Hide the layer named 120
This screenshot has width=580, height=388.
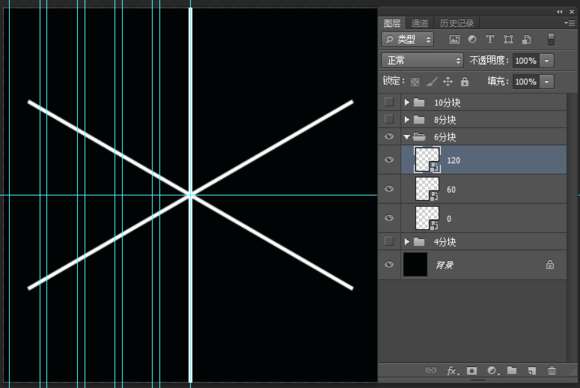click(x=389, y=160)
